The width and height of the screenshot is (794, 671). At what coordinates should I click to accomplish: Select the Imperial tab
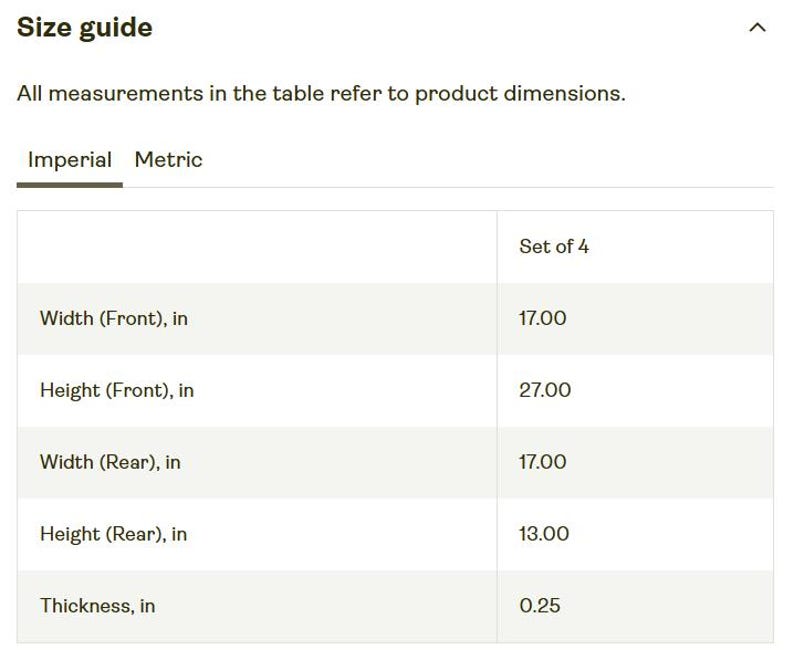pos(70,160)
